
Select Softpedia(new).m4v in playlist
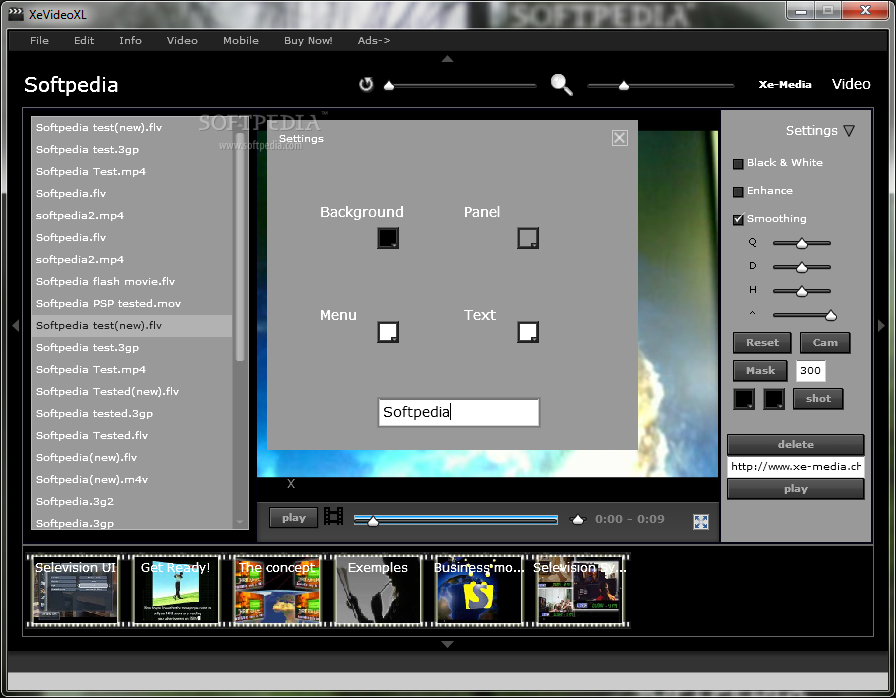(132, 480)
